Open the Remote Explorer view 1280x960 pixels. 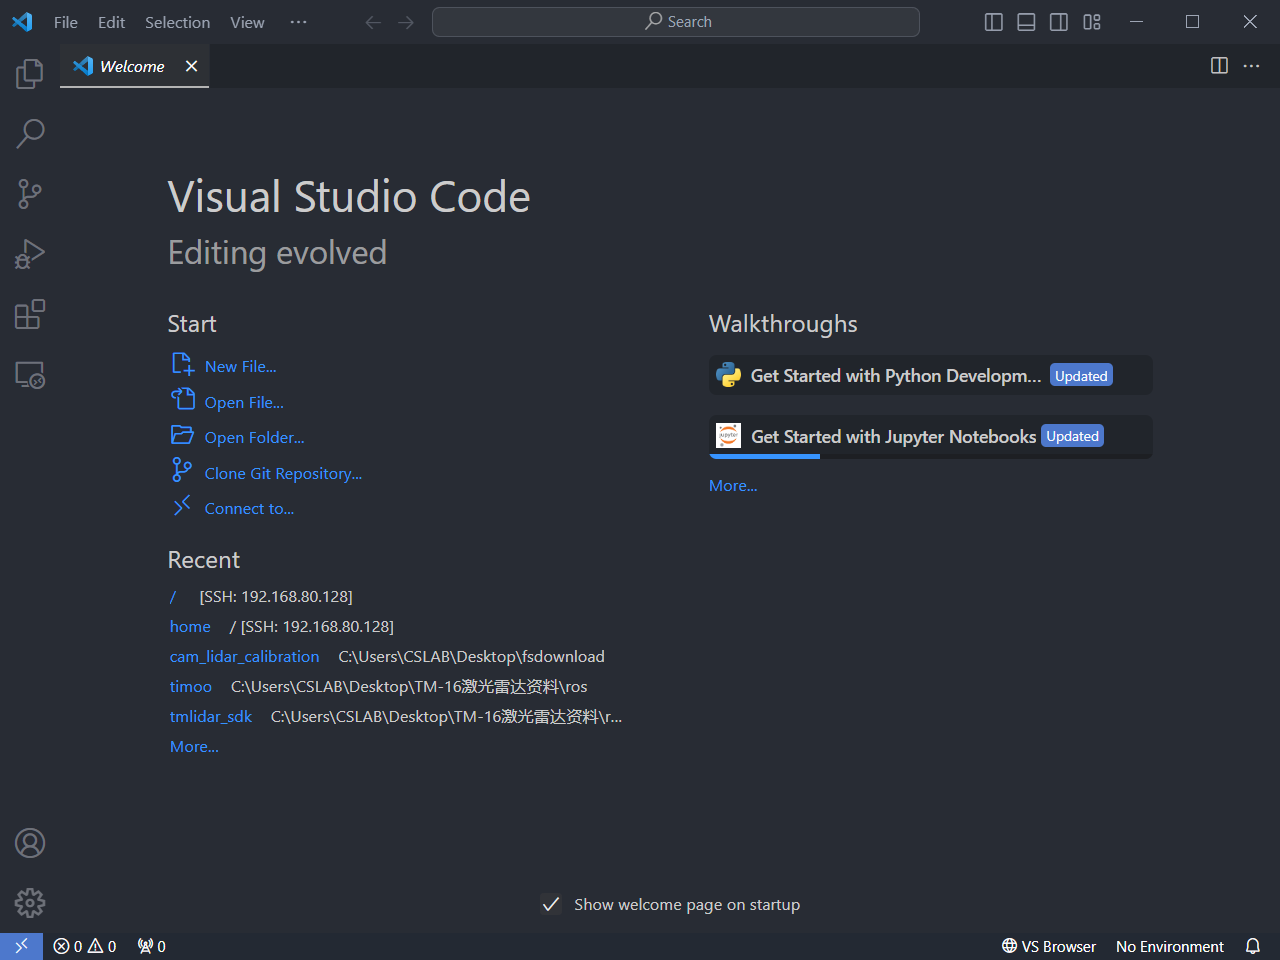[30, 375]
